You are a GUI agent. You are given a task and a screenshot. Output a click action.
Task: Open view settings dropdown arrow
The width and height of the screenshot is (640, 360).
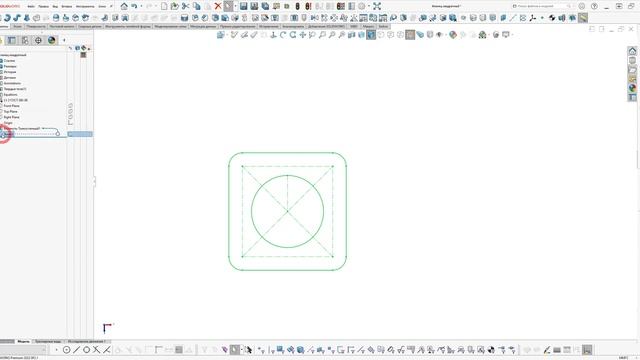(x=512, y=35)
